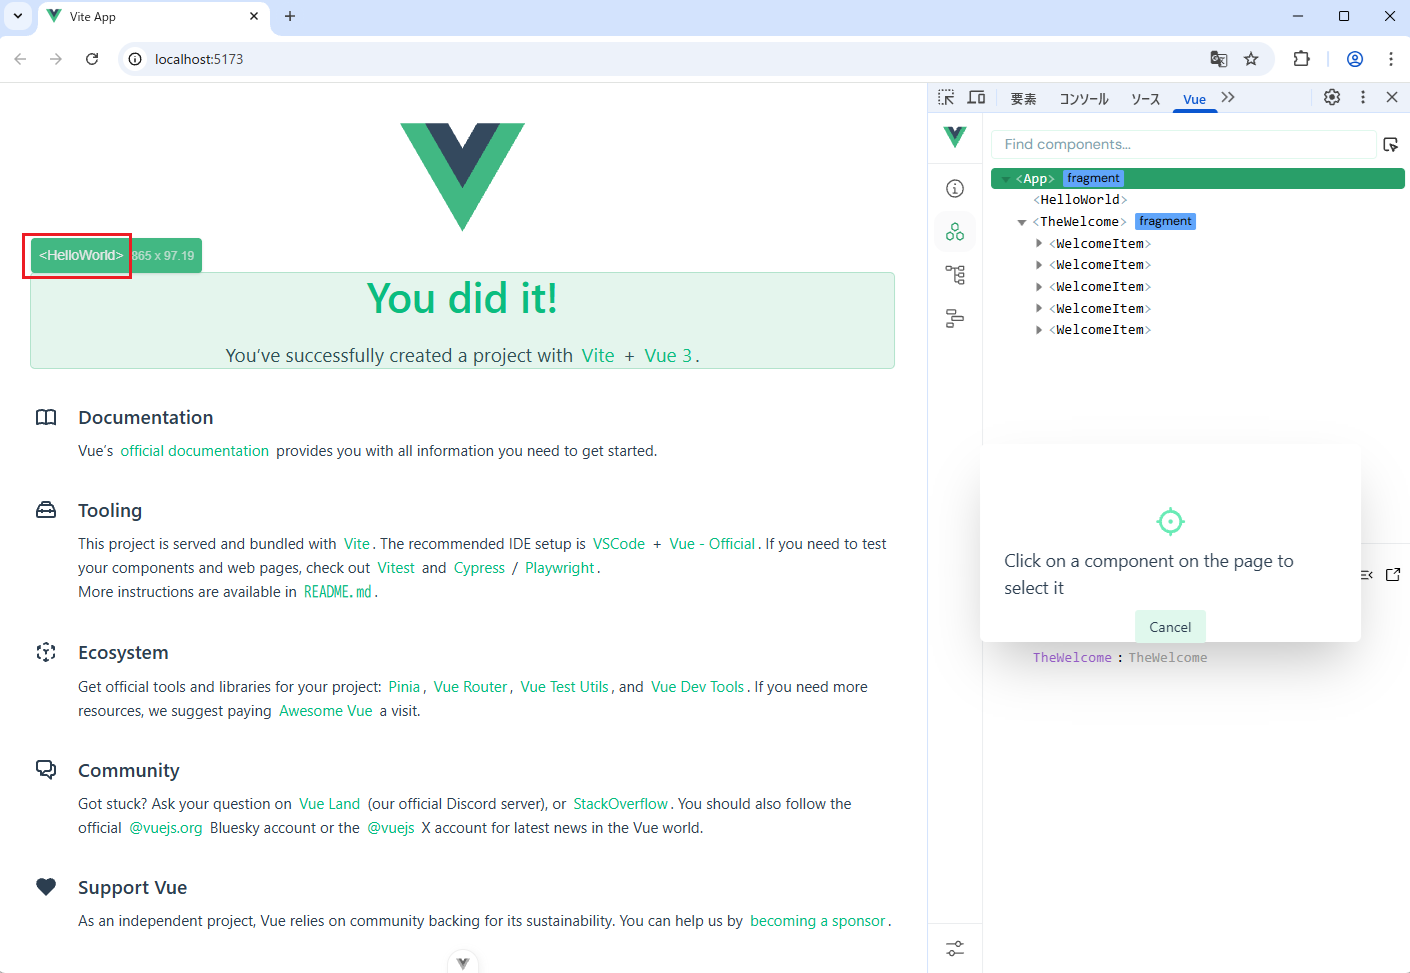
Task: Switch to the 要素 tab
Action: tap(1023, 99)
